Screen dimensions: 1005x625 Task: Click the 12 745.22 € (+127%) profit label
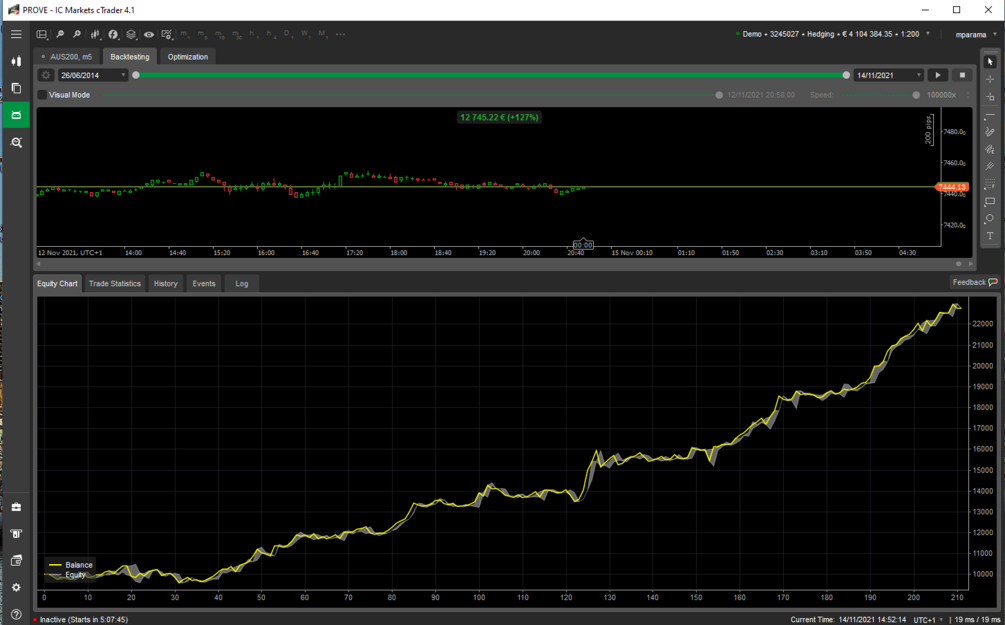[x=499, y=117]
